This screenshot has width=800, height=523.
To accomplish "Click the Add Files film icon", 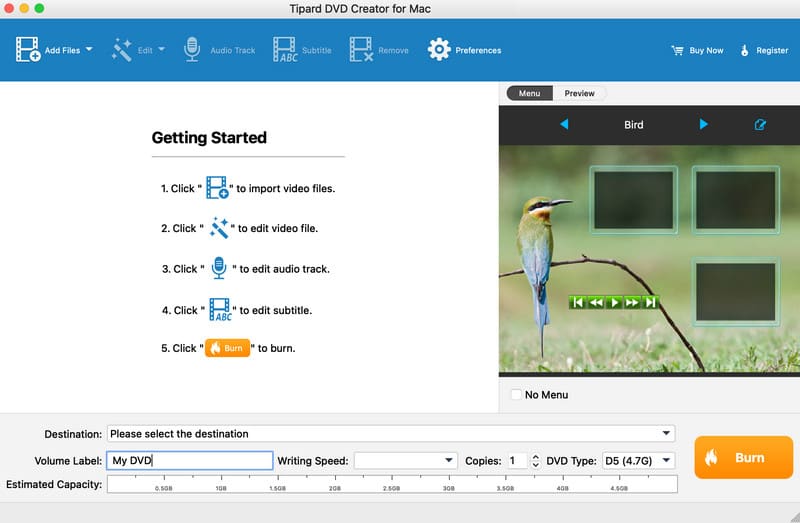I will click(x=28, y=49).
